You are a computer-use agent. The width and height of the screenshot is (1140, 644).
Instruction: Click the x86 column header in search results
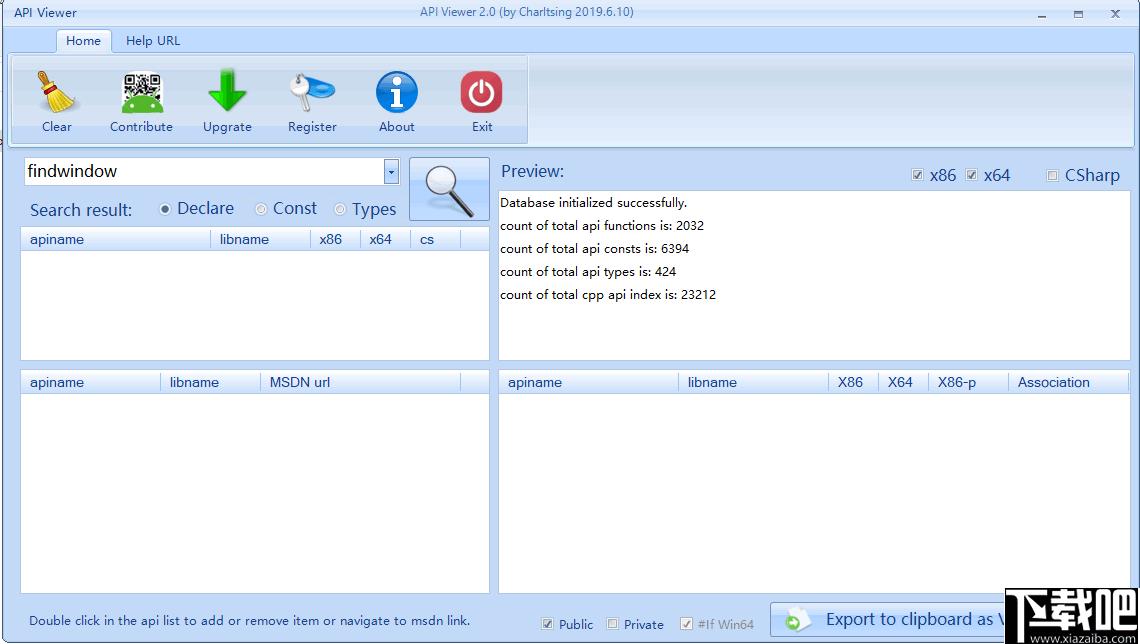point(335,239)
